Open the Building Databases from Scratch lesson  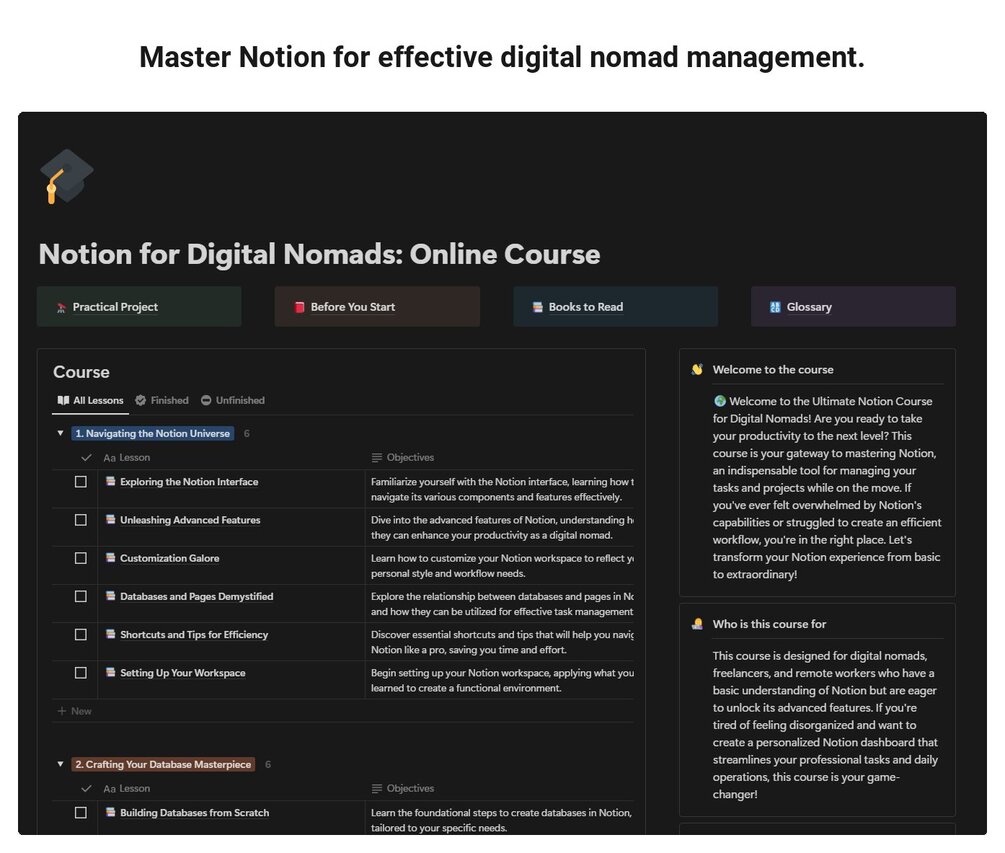click(x=195, y=813)
